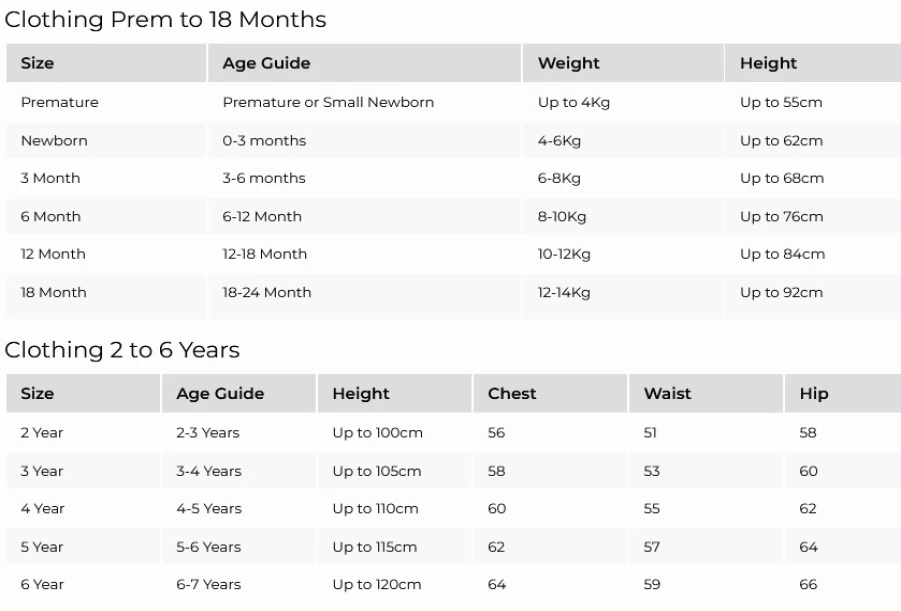
Task: Click the Weight column header
Action: coord(623,63)
